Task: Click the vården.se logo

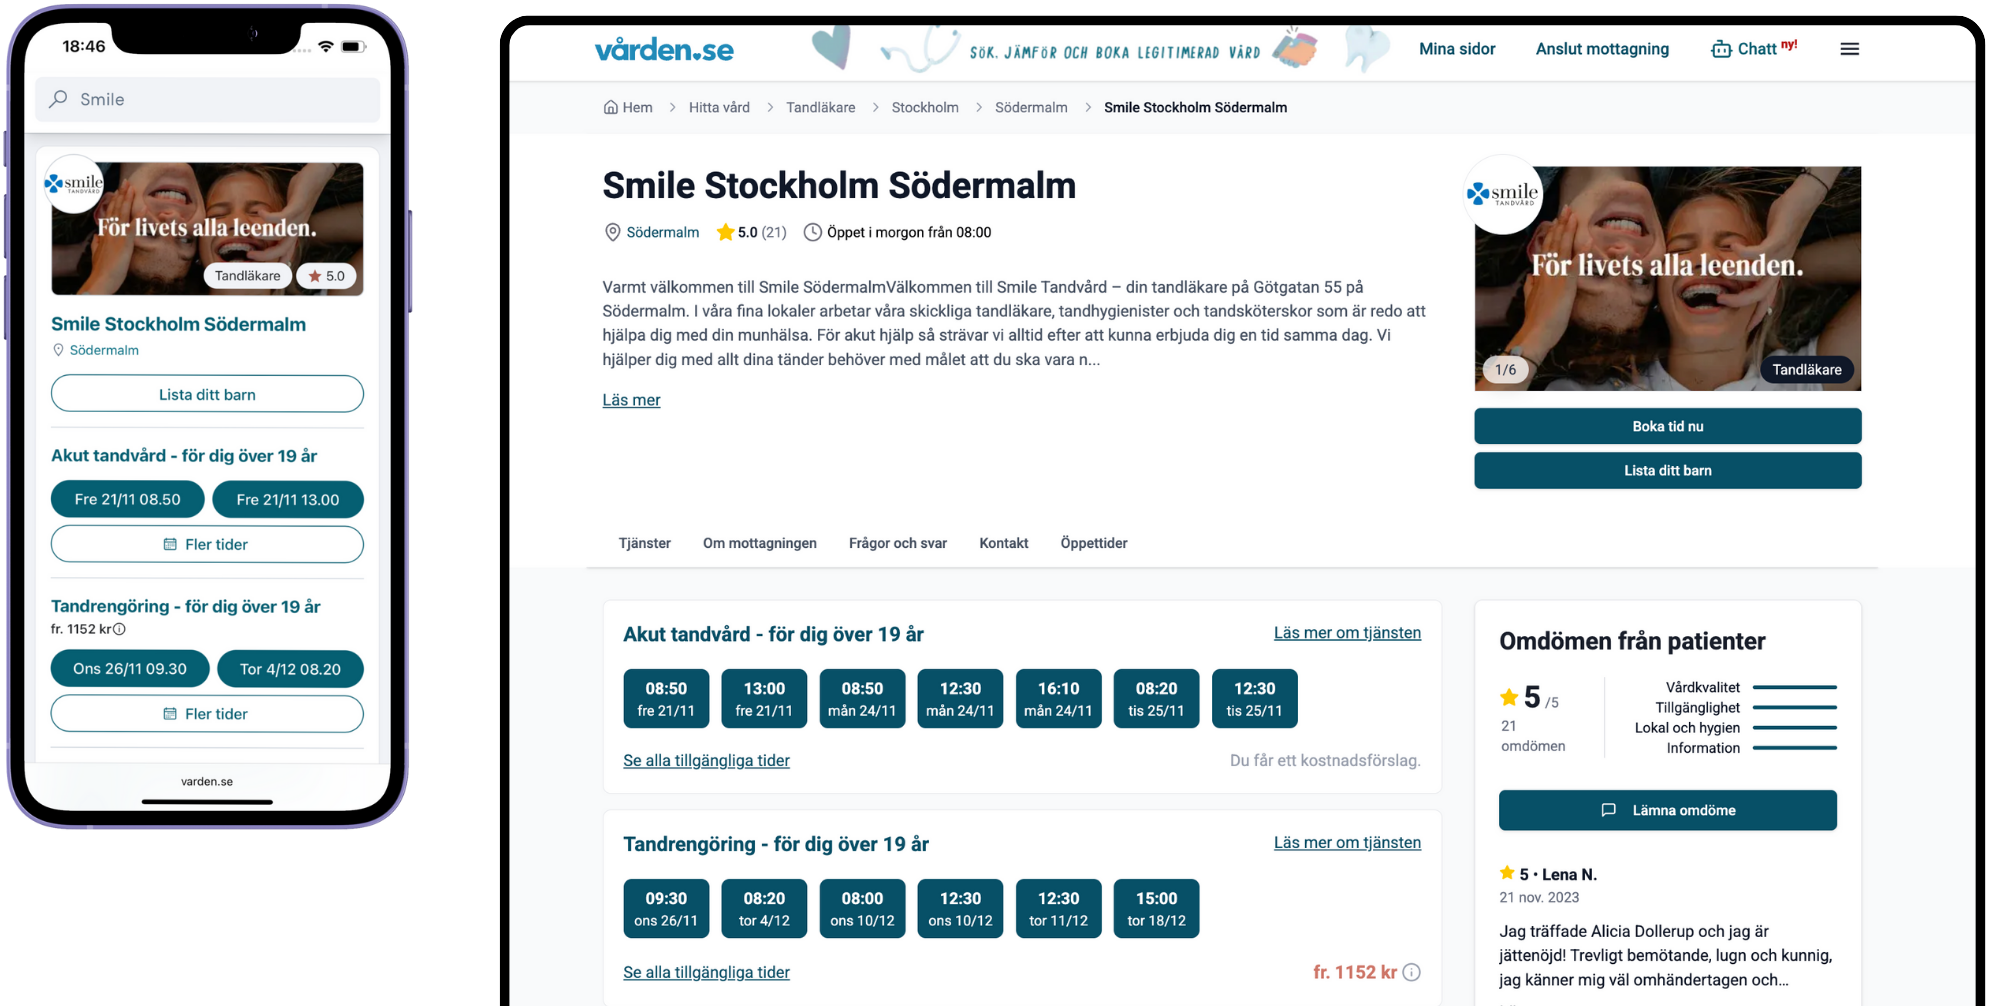Action: 664,49
